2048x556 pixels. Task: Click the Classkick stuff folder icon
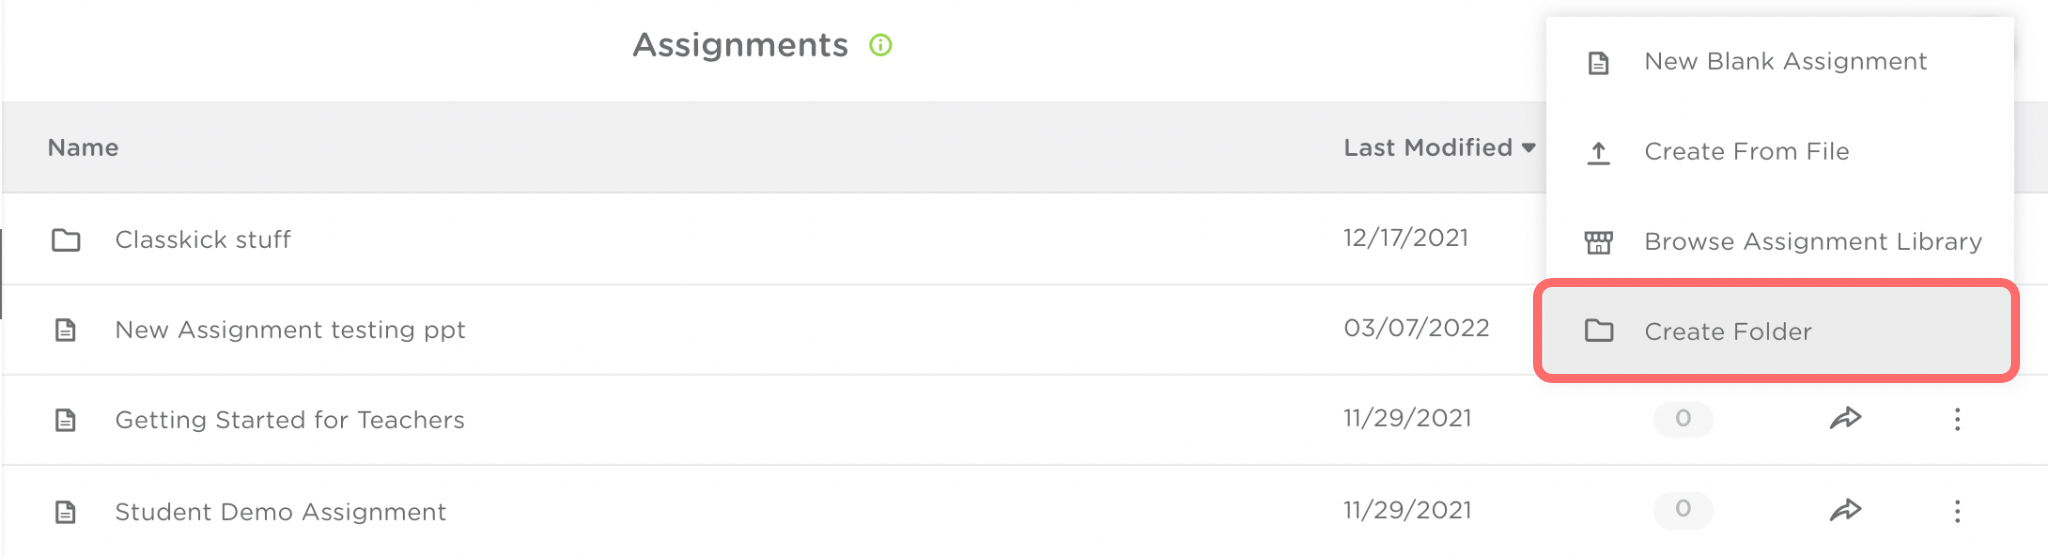(66, 240)
